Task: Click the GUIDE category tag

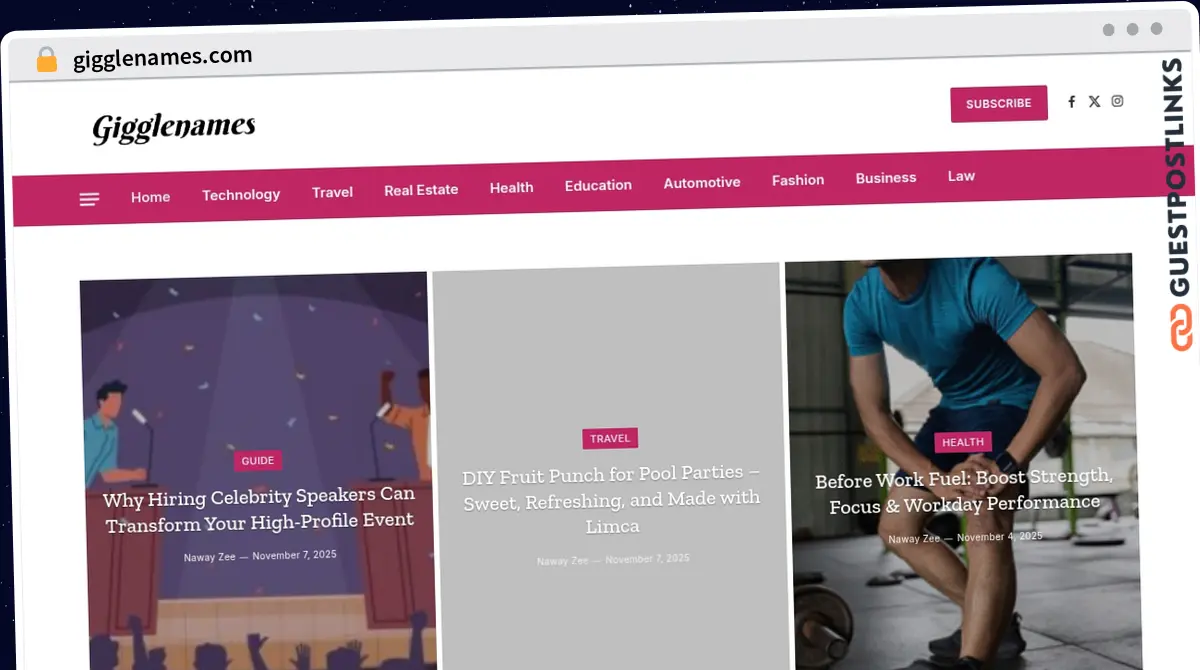Action: point(258,461)
